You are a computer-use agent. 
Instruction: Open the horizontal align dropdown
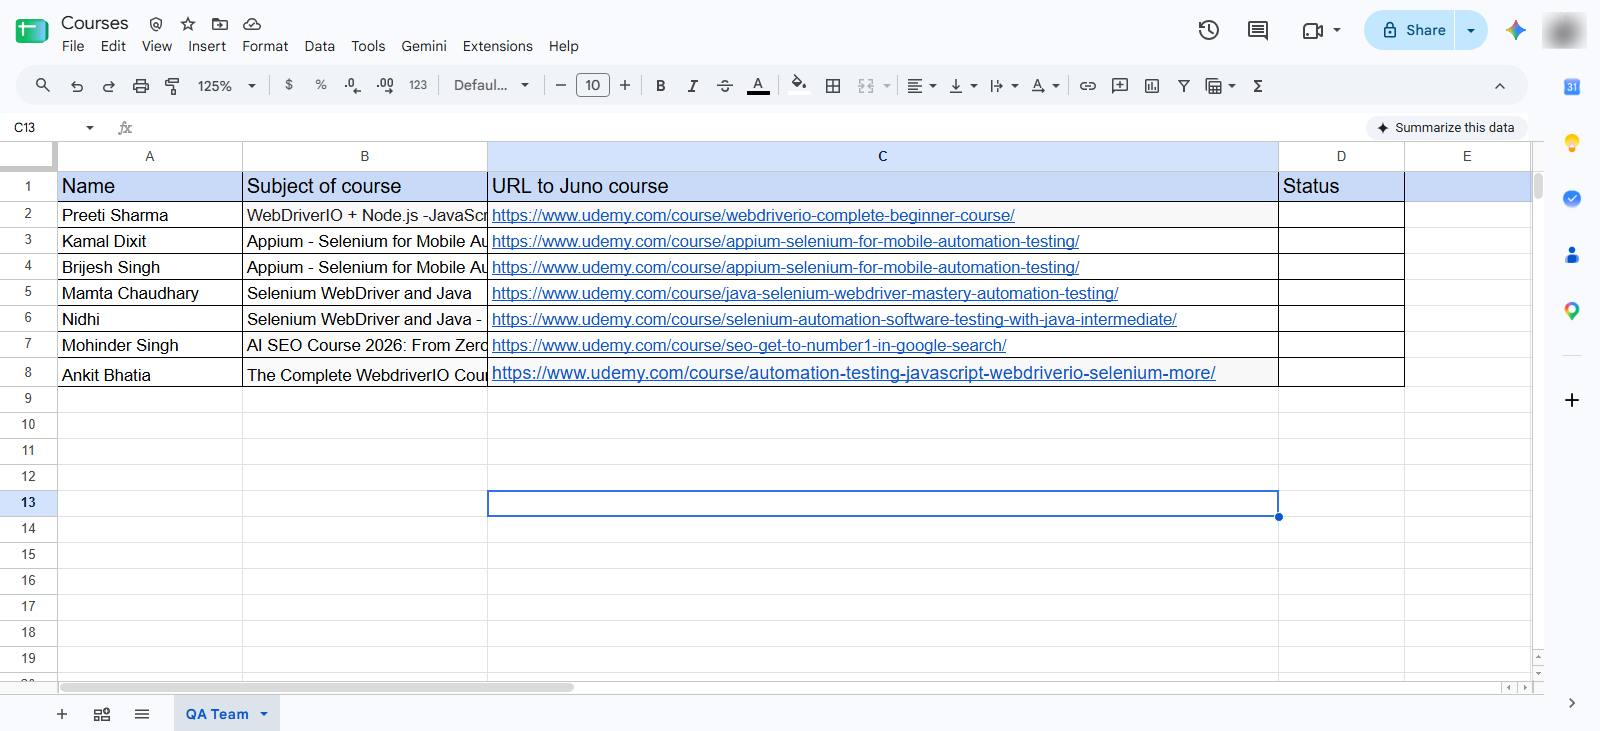pos(921,86)
